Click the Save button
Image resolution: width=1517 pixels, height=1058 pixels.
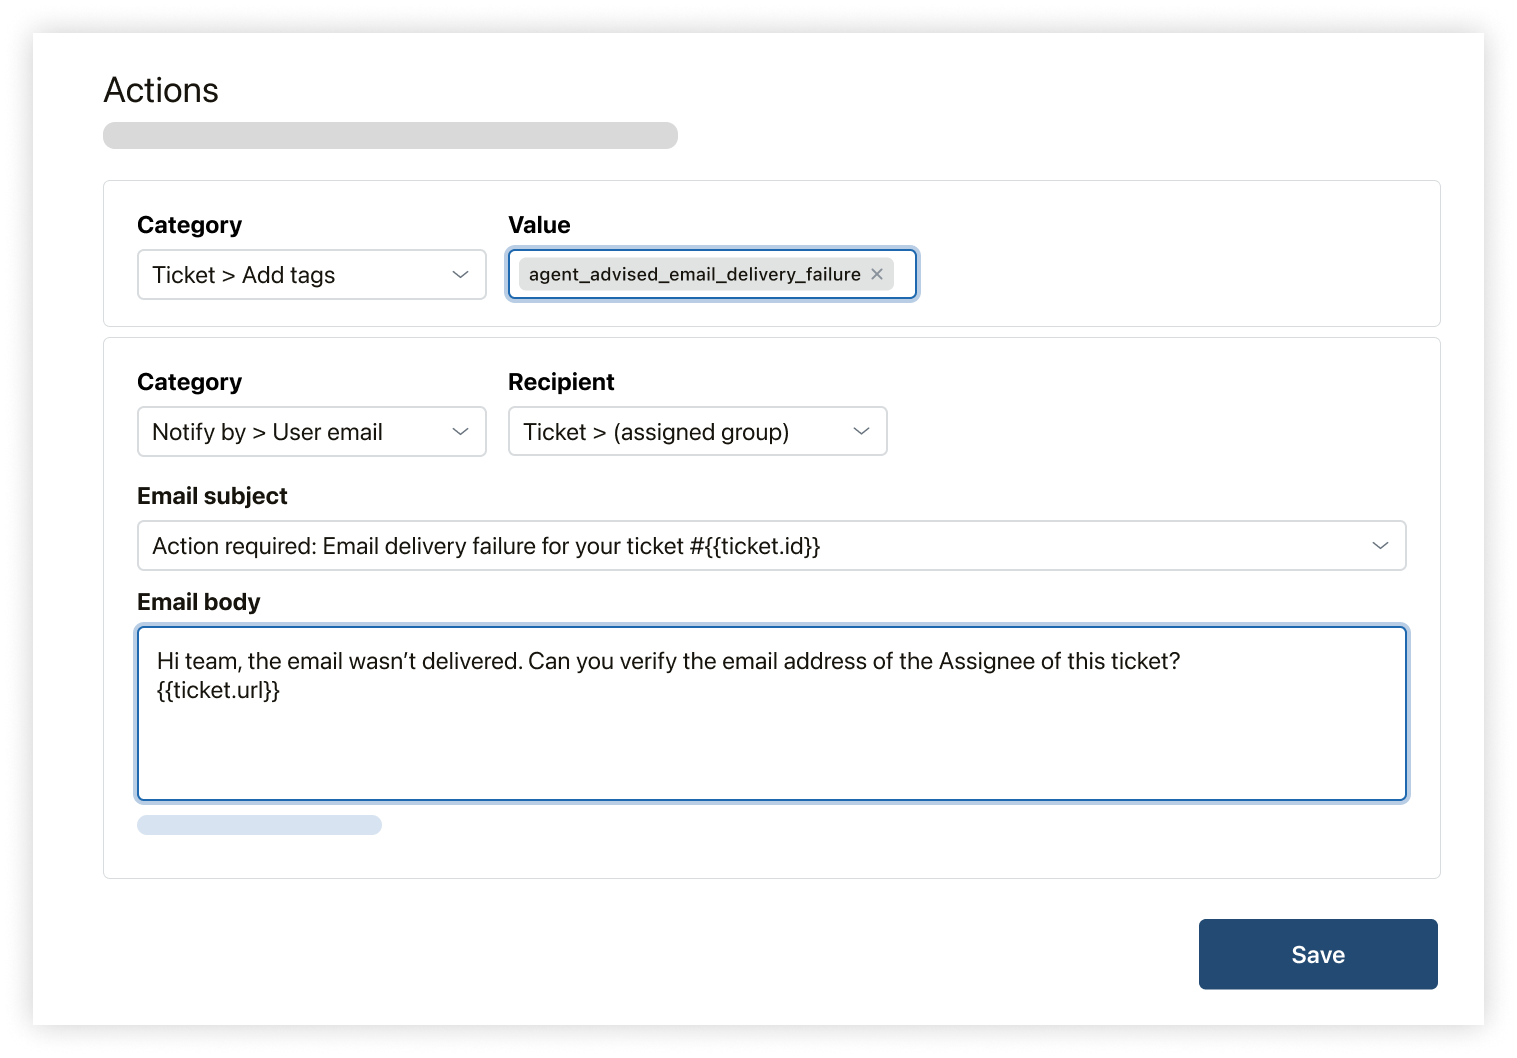(1317, 954)
